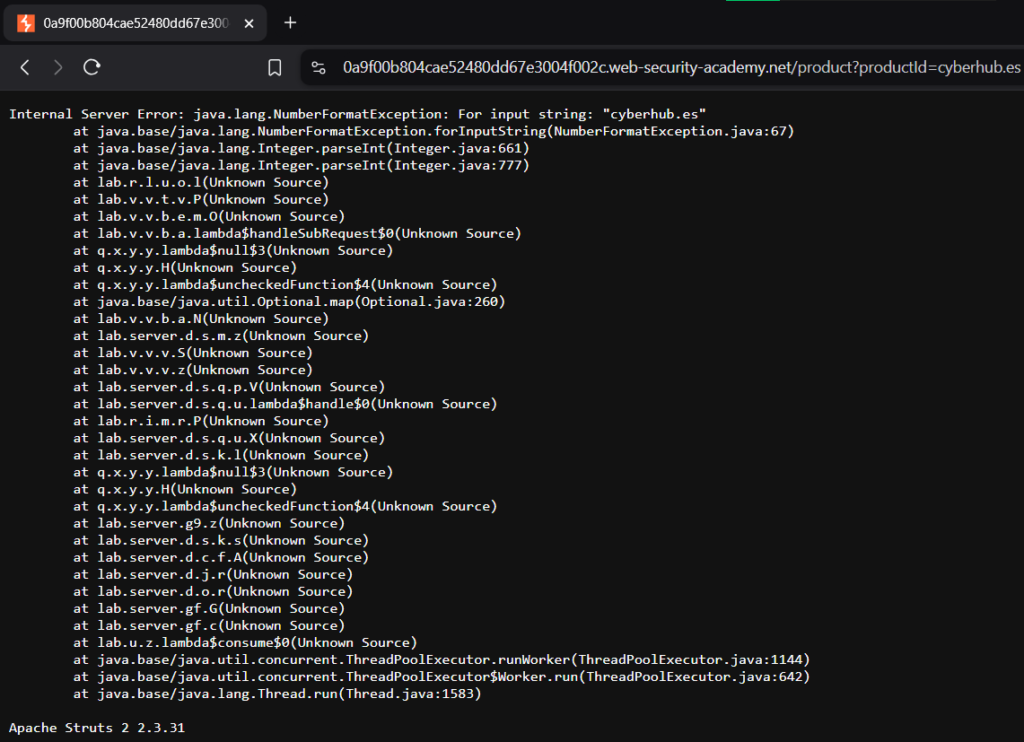Click the lab.r.i.m.r.P(Unknown Source) line

point(201,421)
